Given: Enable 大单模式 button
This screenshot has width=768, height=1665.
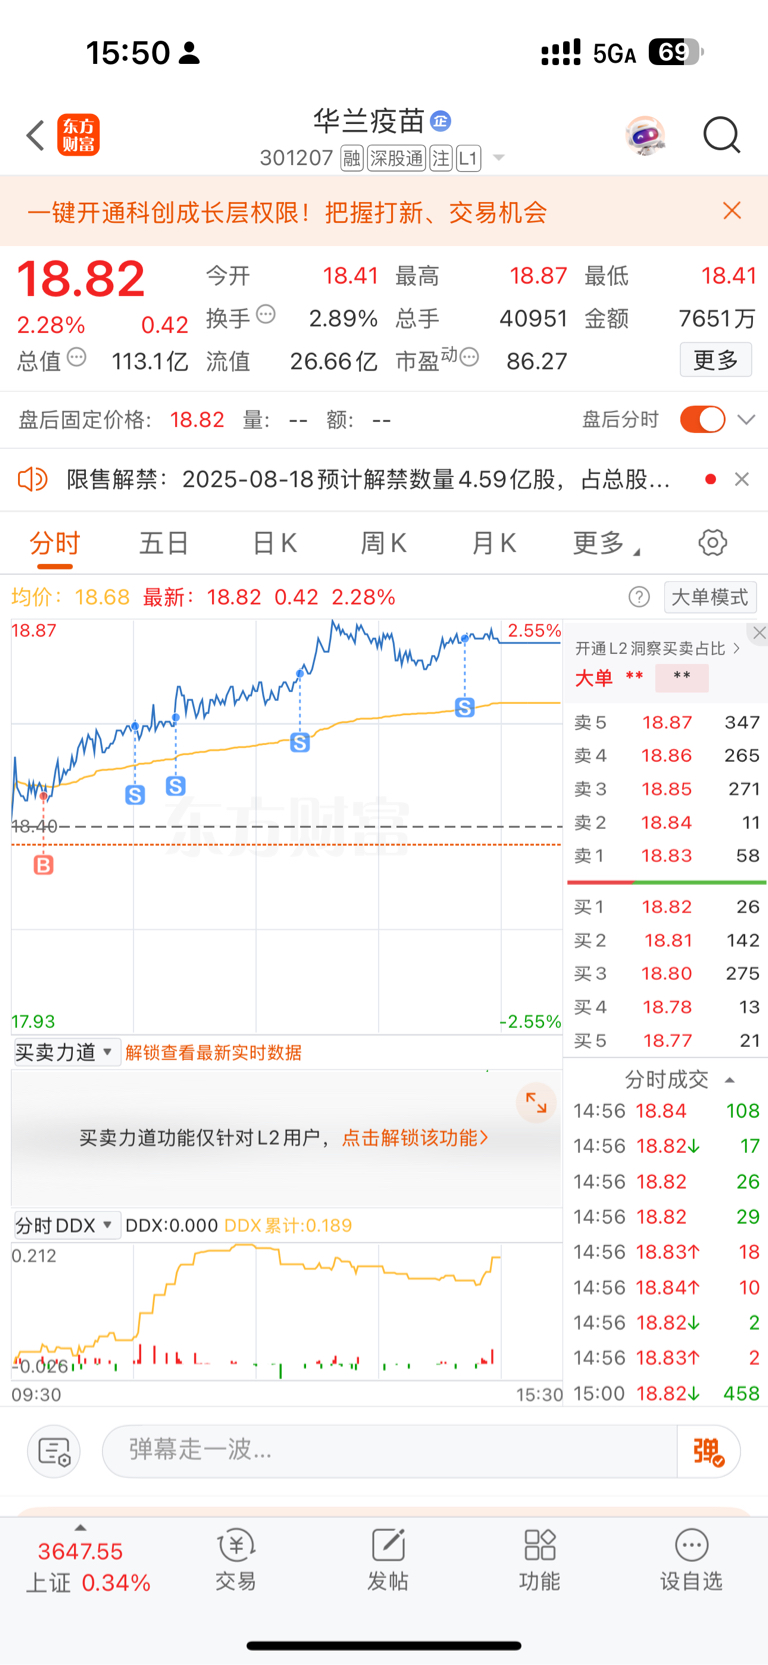Looking at the screenshot, I should (710, 597).
